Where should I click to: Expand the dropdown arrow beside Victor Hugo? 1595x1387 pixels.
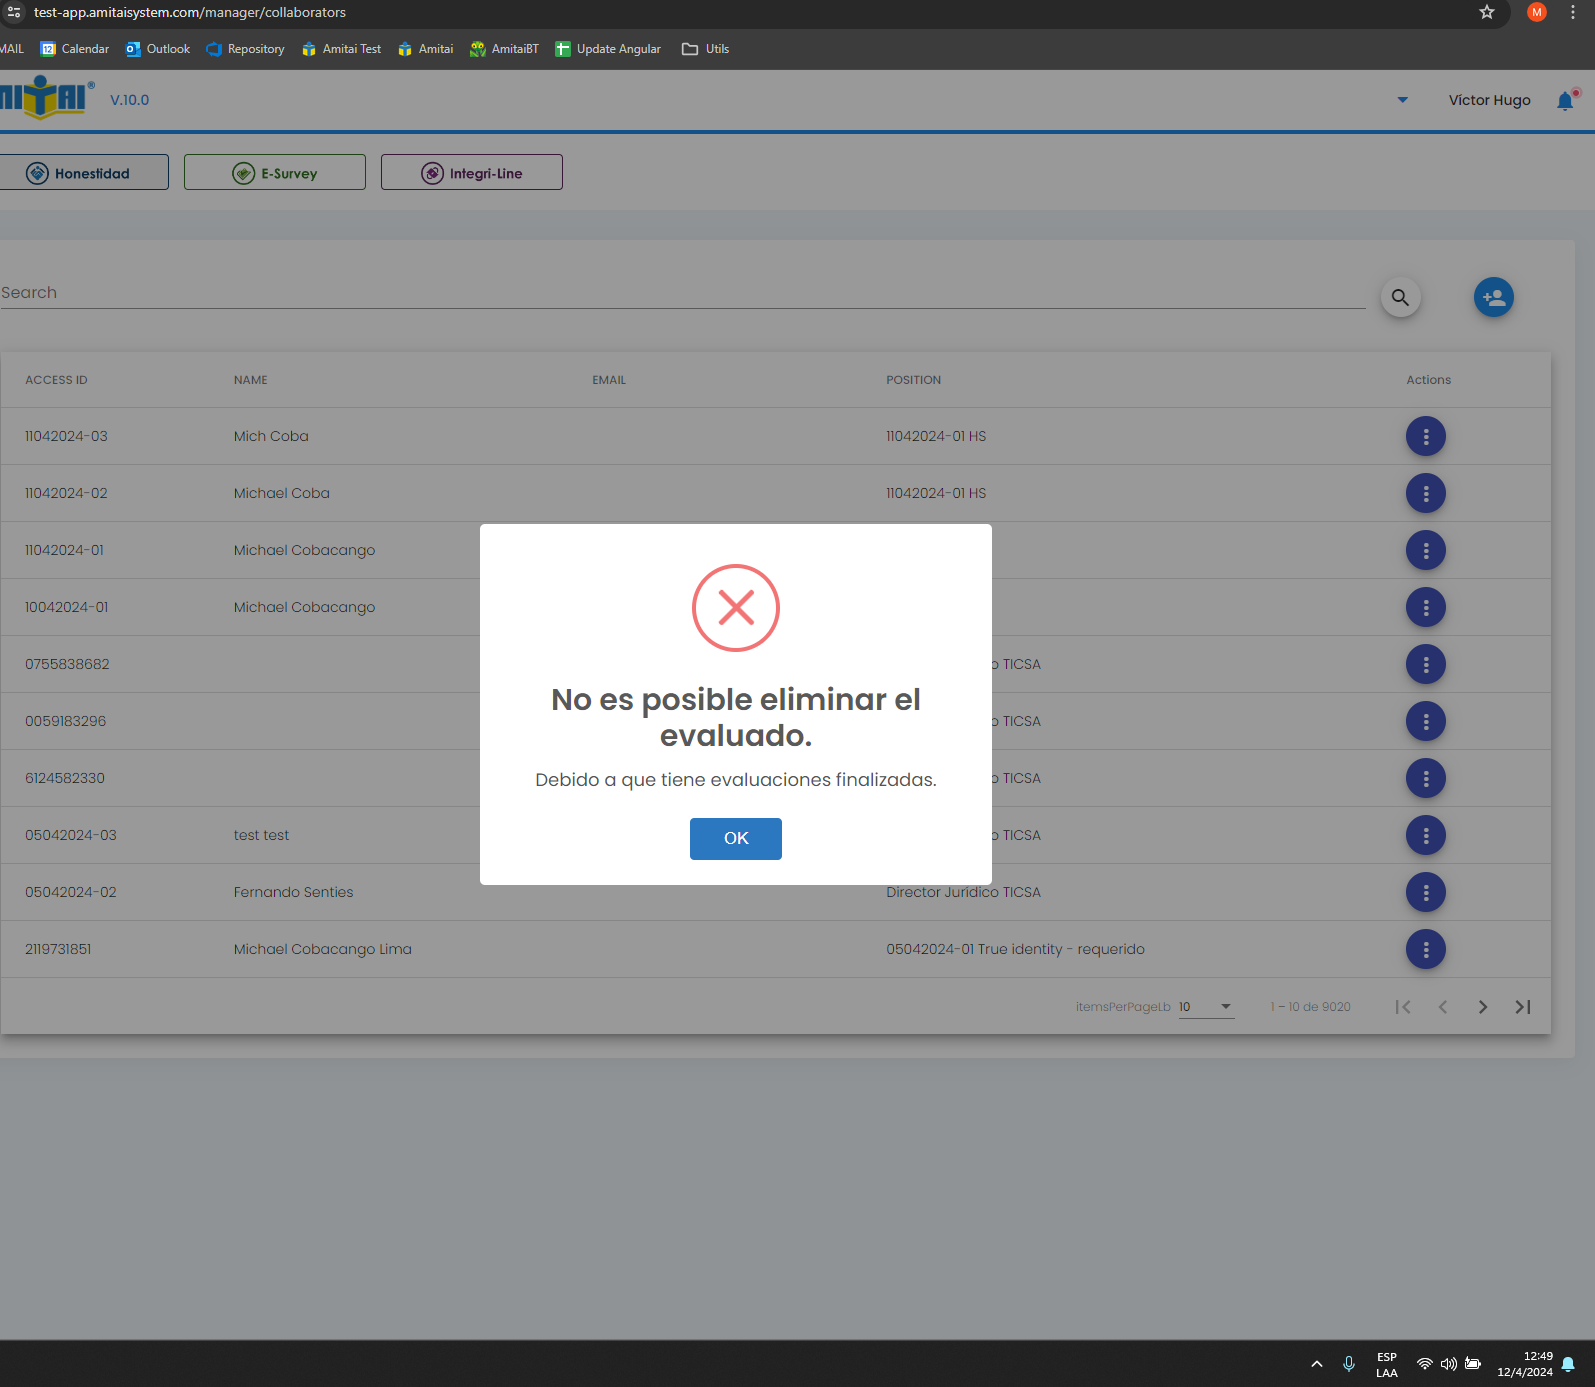point(1402,100)
